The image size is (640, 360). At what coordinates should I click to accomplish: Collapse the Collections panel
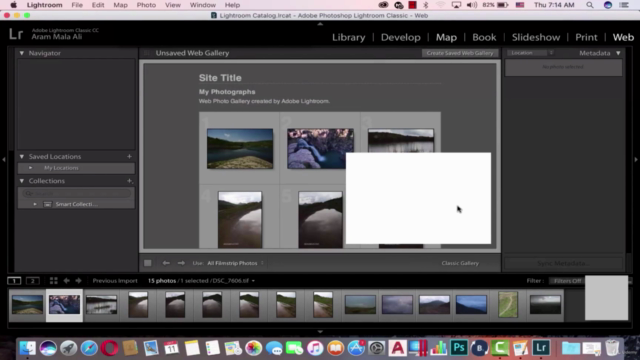tap(22, 181)
